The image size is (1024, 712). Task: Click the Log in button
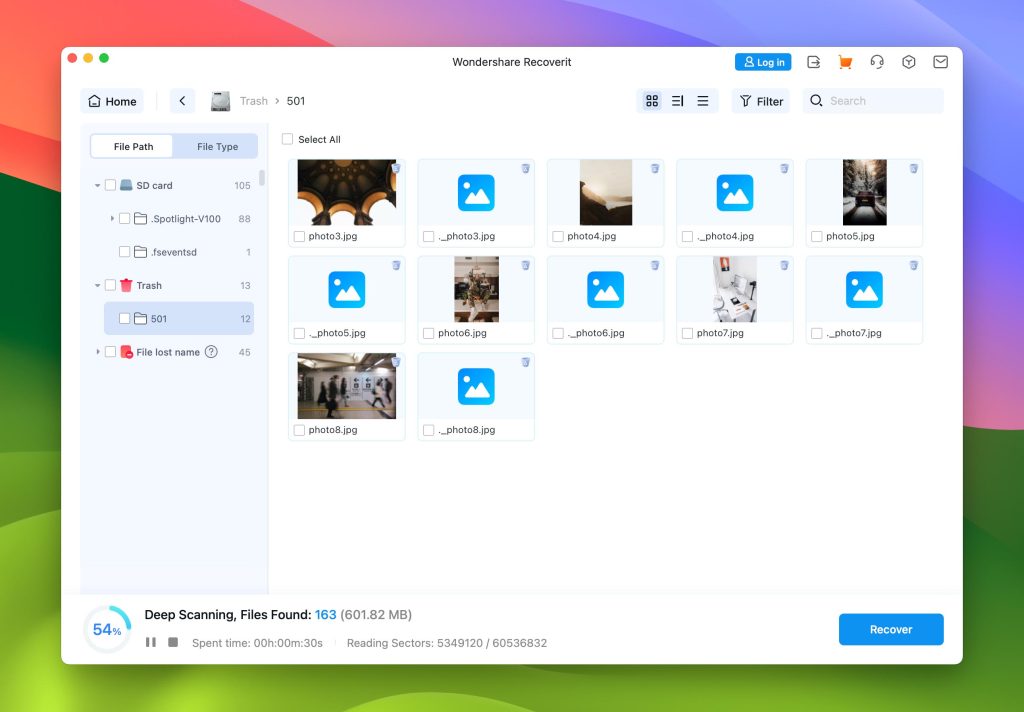tap(763, 62)
